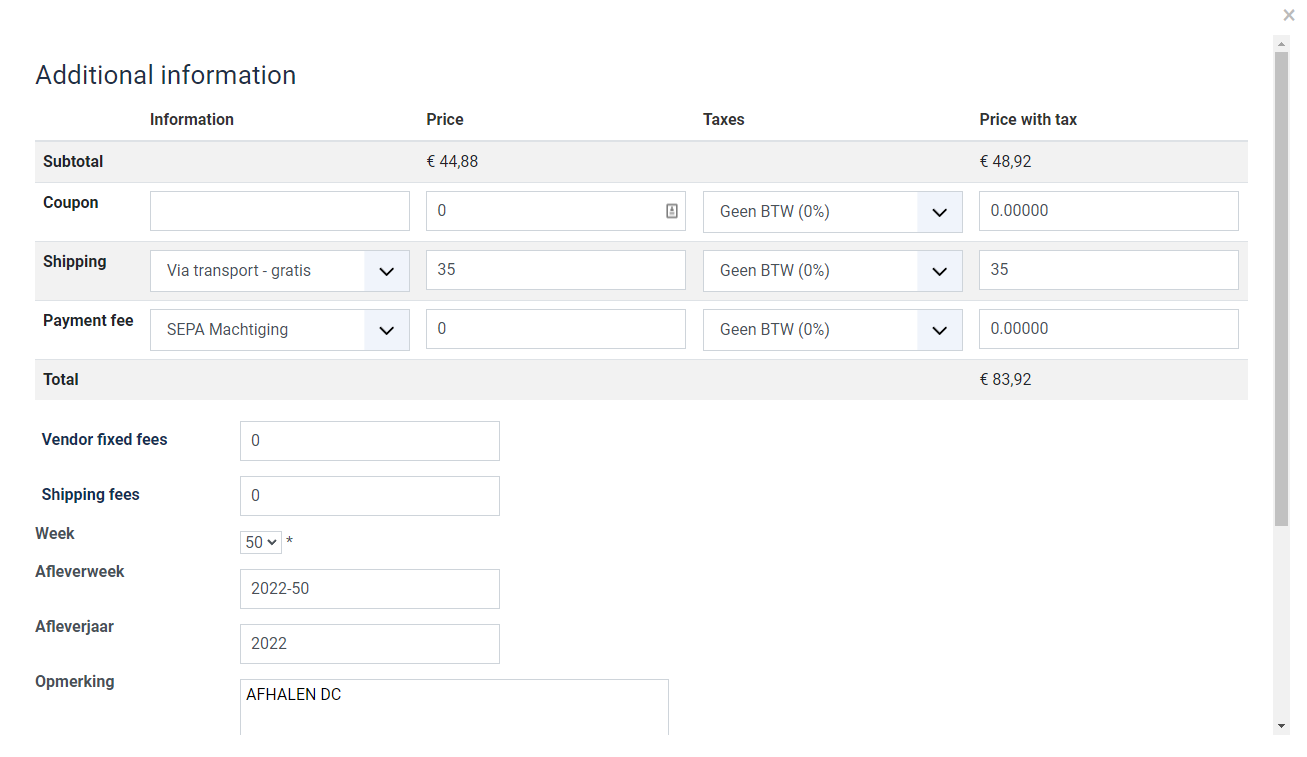Image resolution: width=1307 pixels, height=757 pixels.
Task: Click the Afleverweek input field
Action: coord(369,589)
